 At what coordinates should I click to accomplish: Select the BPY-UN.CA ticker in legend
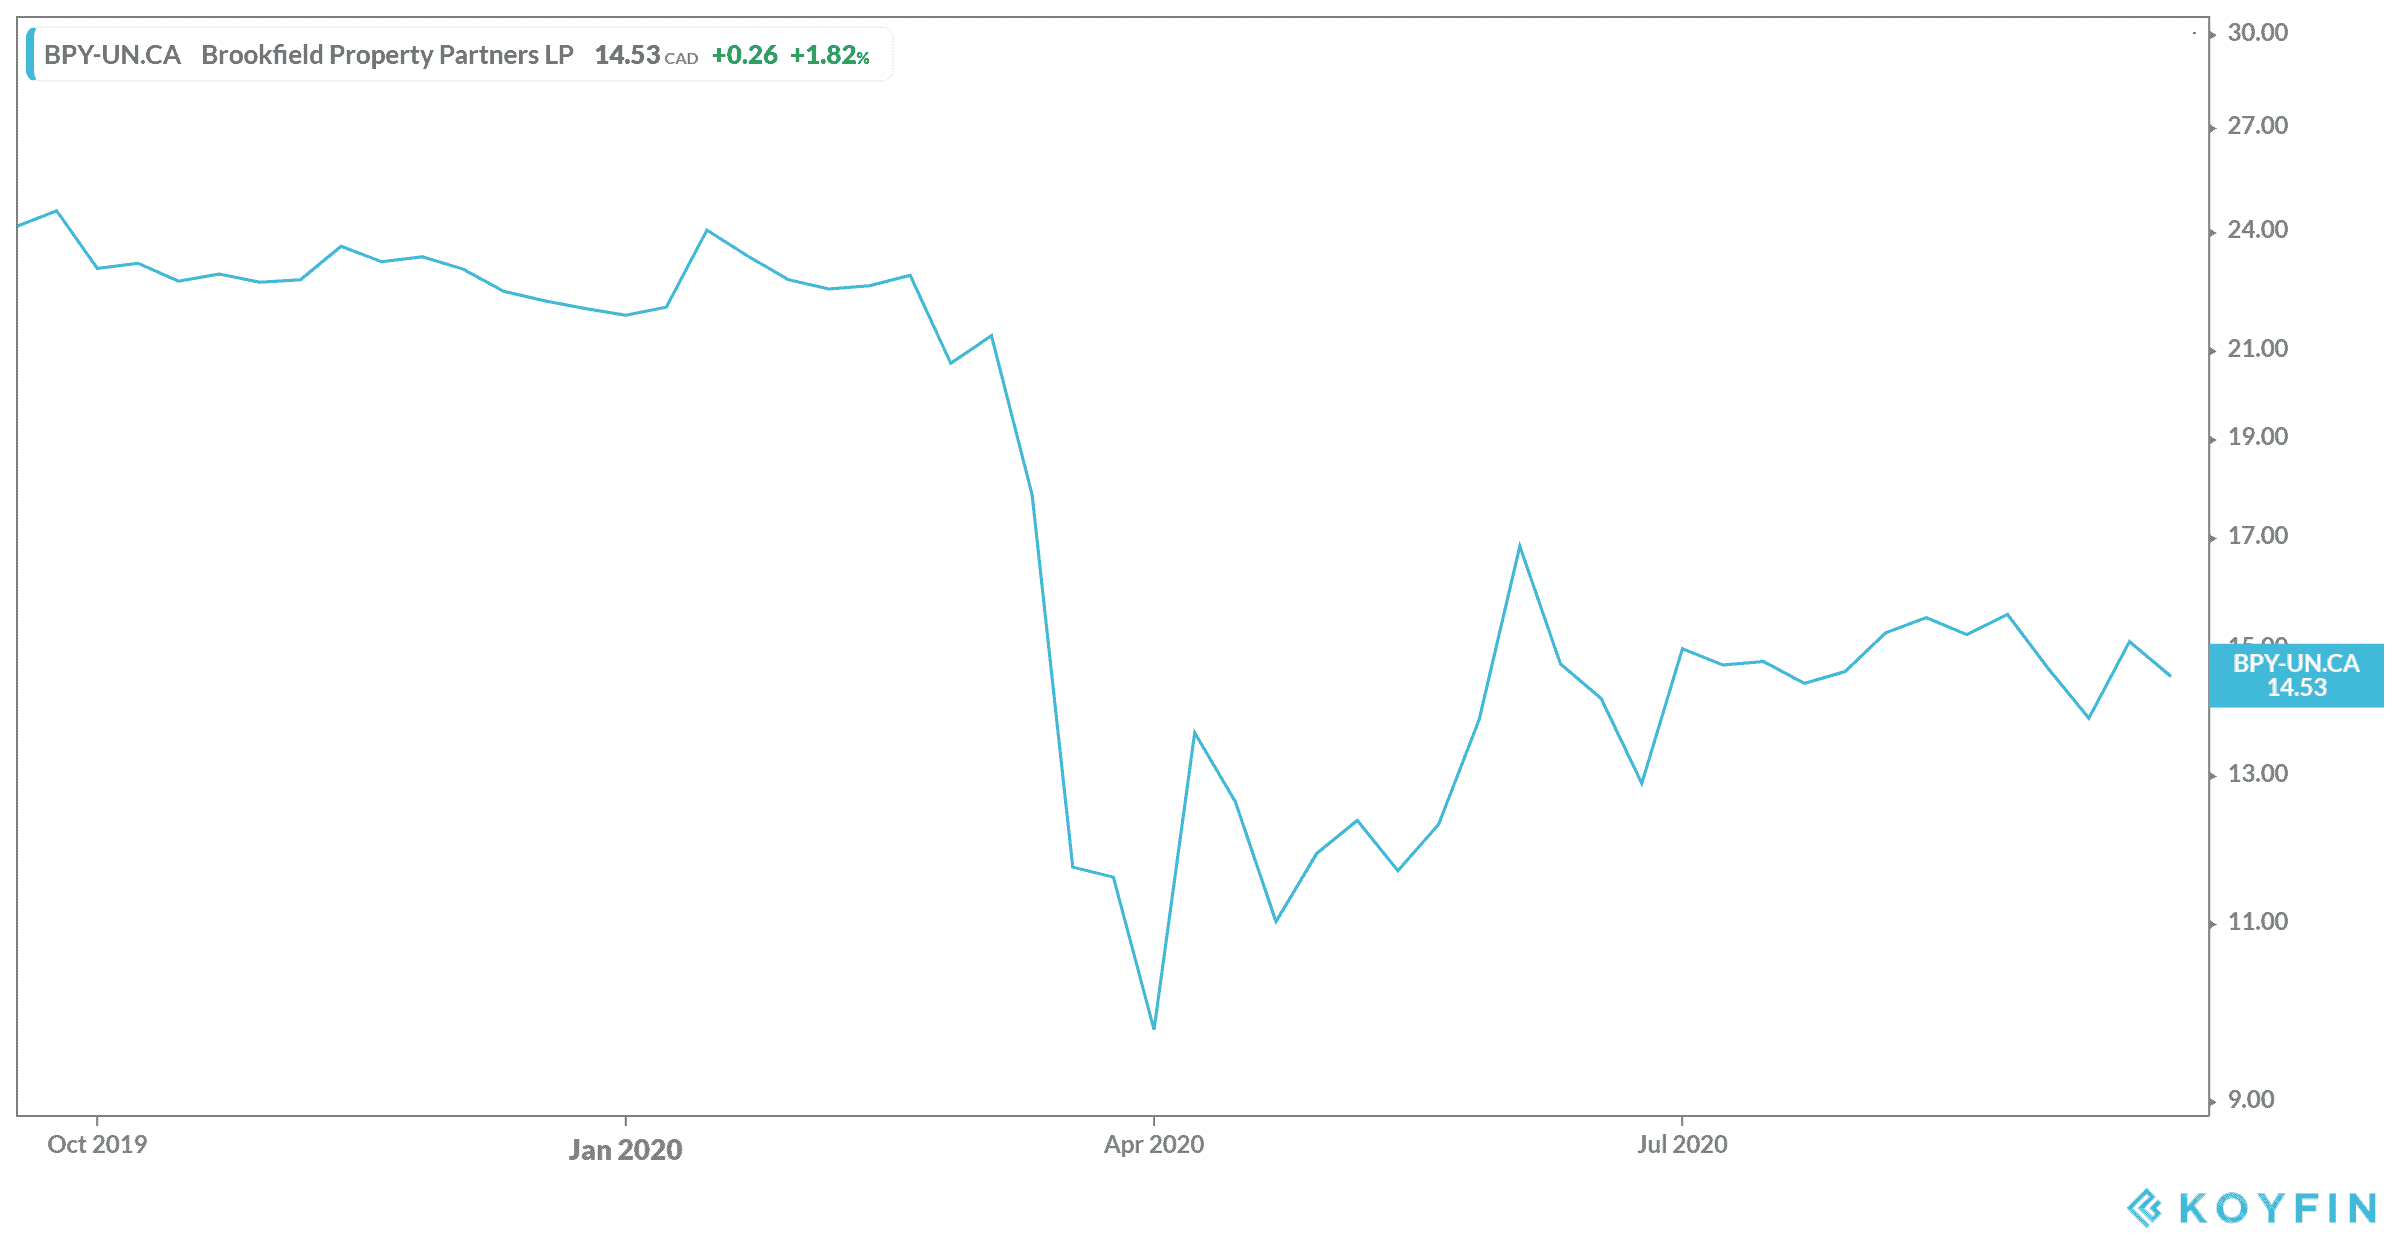pyautogui.click(x=112, y=55)
